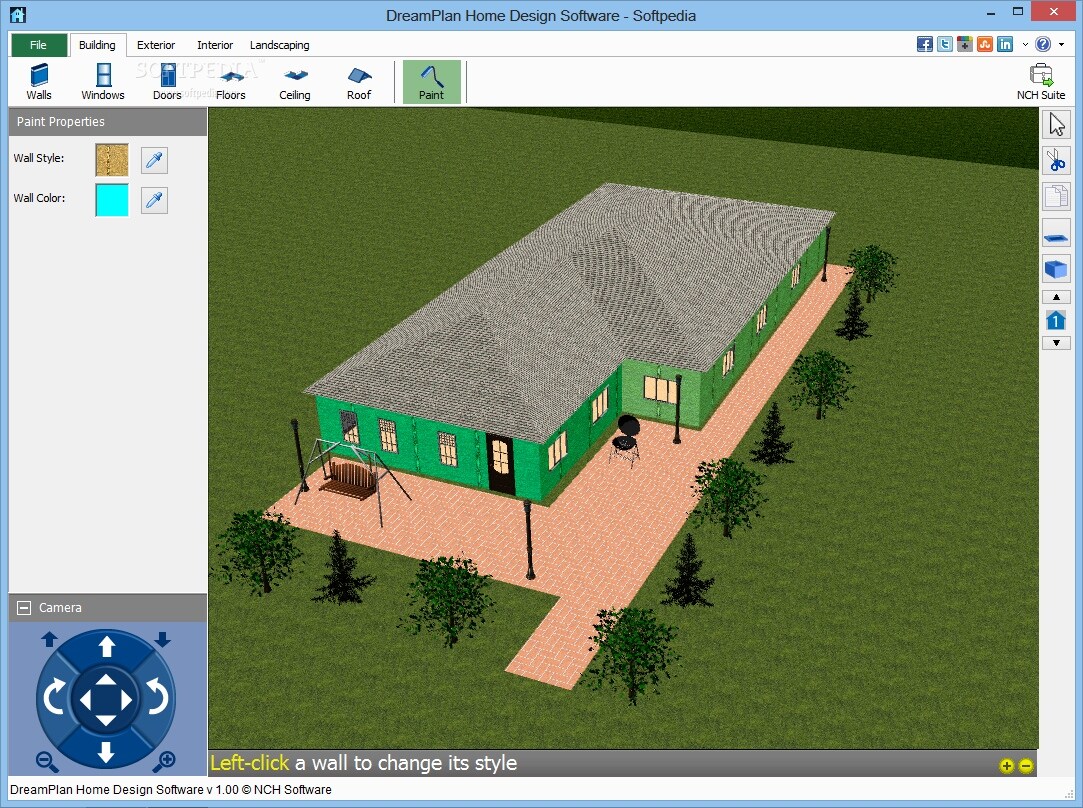
Task: Select the Walls tool
Action: tap(38, 80)
